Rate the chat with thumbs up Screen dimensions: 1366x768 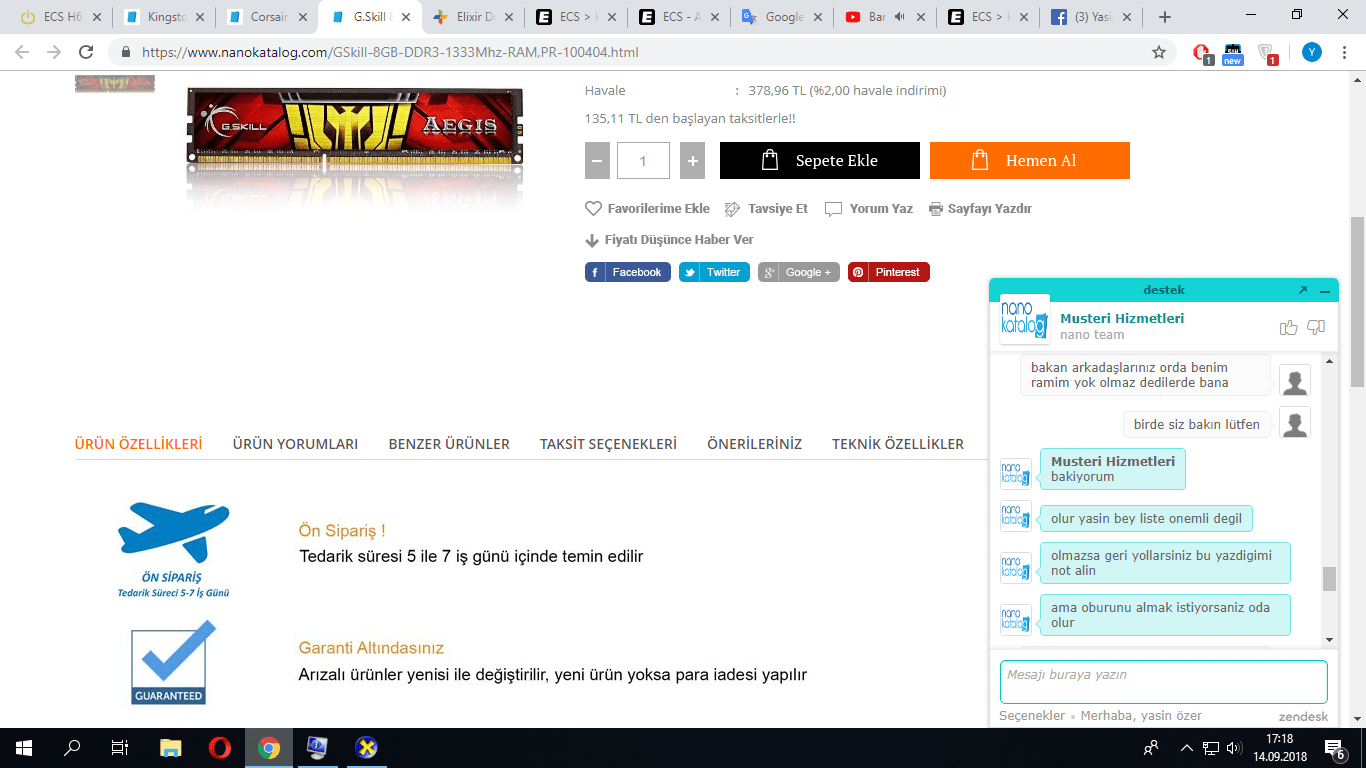1288,327
